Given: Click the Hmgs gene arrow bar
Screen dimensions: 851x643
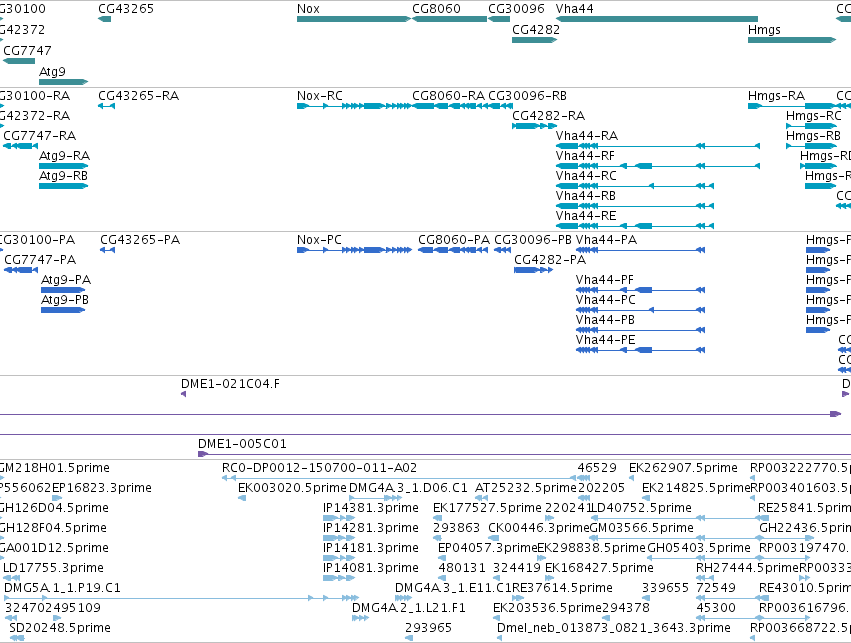Looking at the screenshot, I should (792, 40).
